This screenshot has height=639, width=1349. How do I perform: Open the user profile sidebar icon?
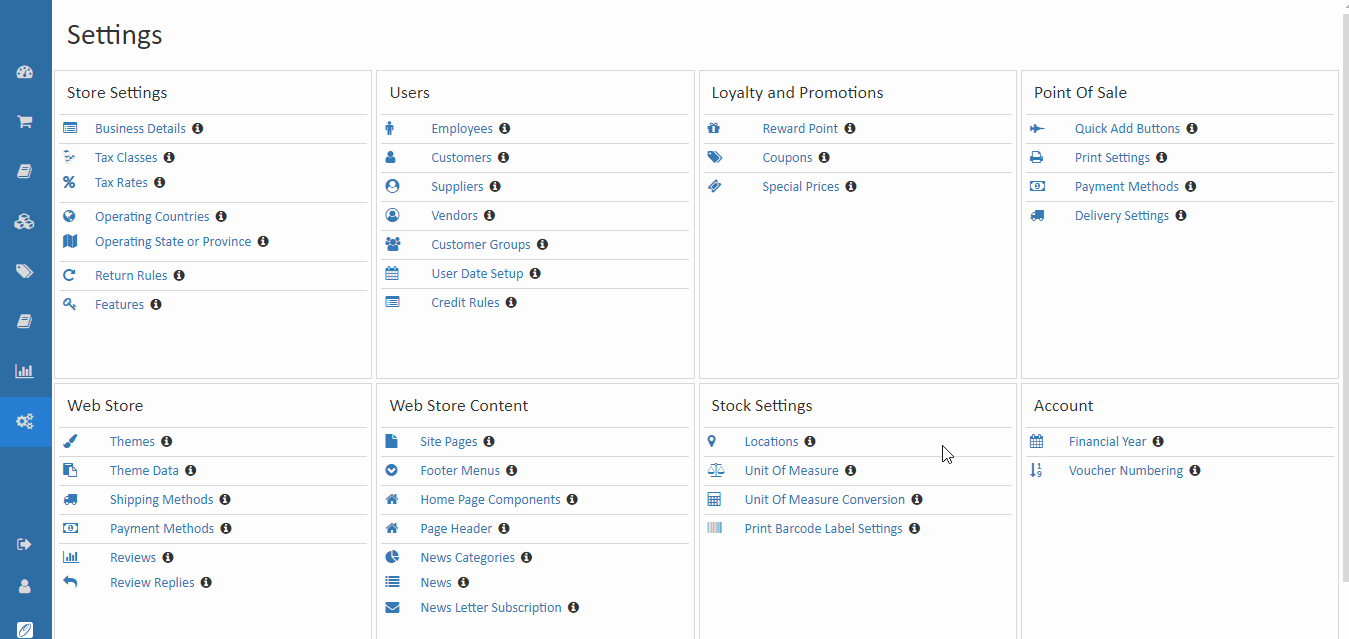click(x=25, y=587)
